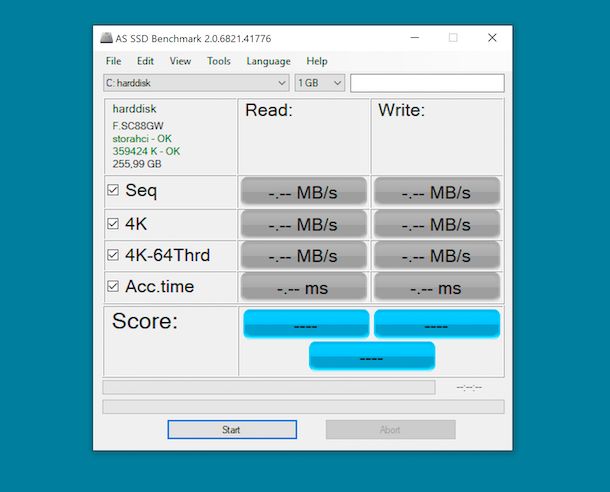Click the Seq write result box

(x=437, y=191)
